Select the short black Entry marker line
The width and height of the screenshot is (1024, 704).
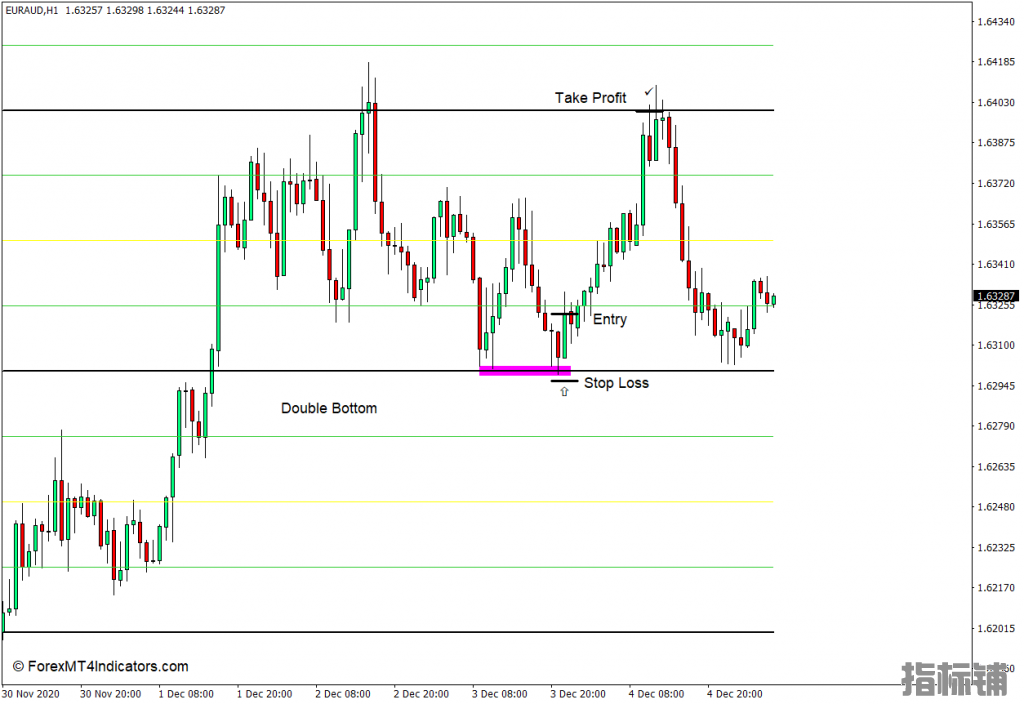click(564, 314)
